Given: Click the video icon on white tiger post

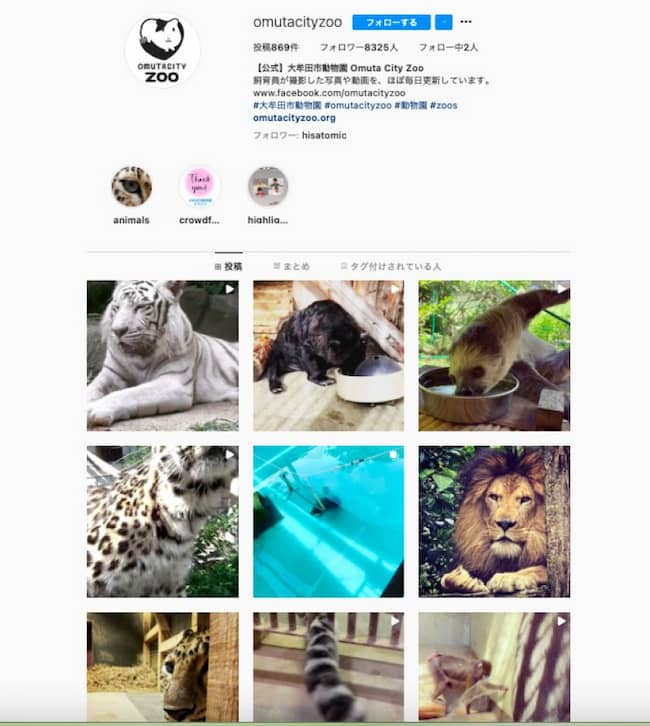Looking at the screenshot, I should point(230,289).
